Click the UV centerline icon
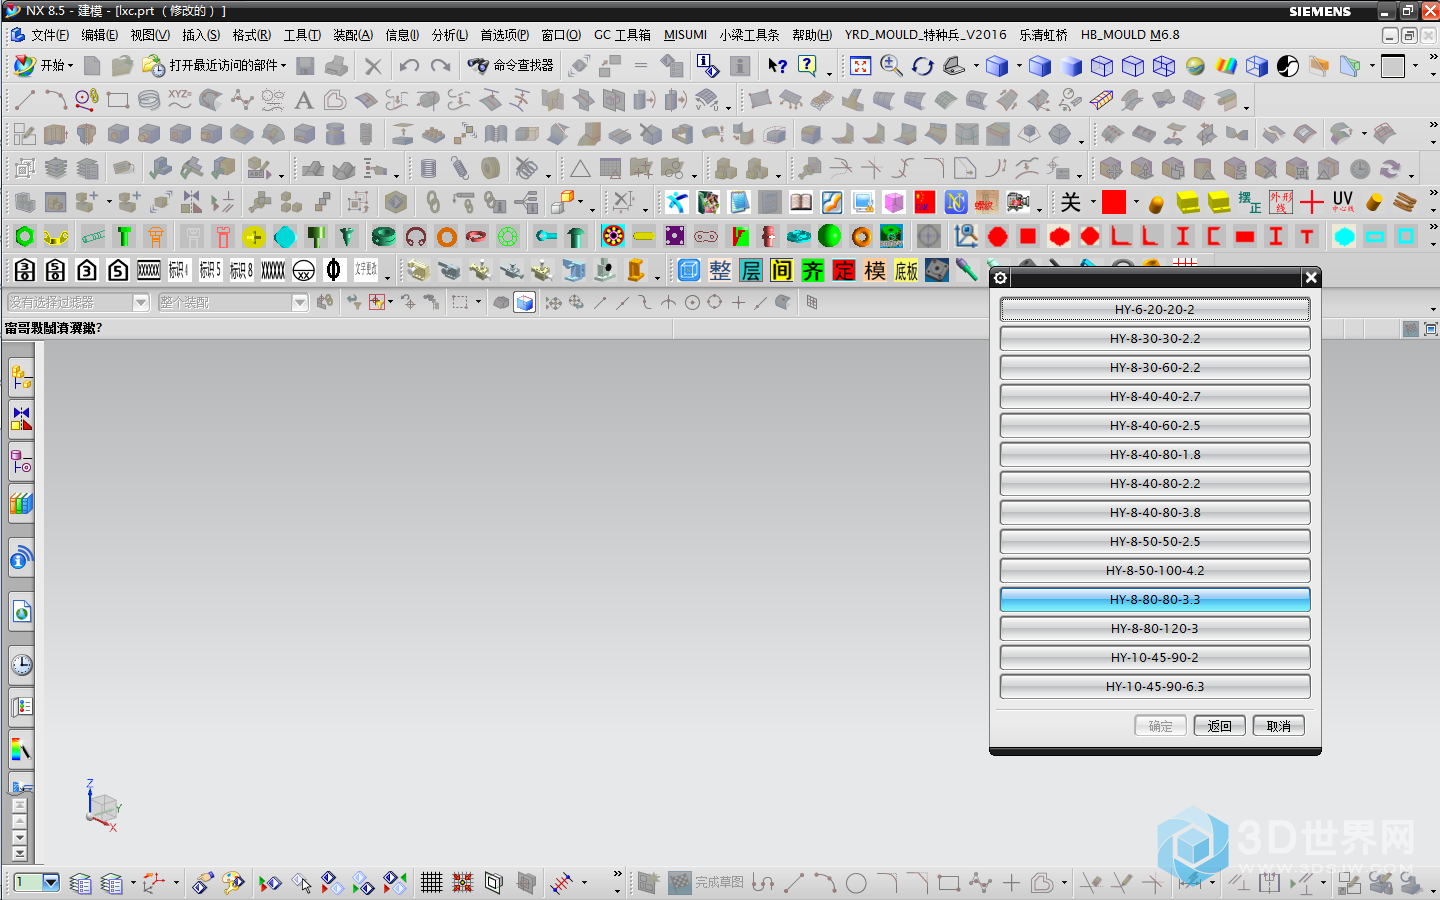 click(x=1343, y=202)
